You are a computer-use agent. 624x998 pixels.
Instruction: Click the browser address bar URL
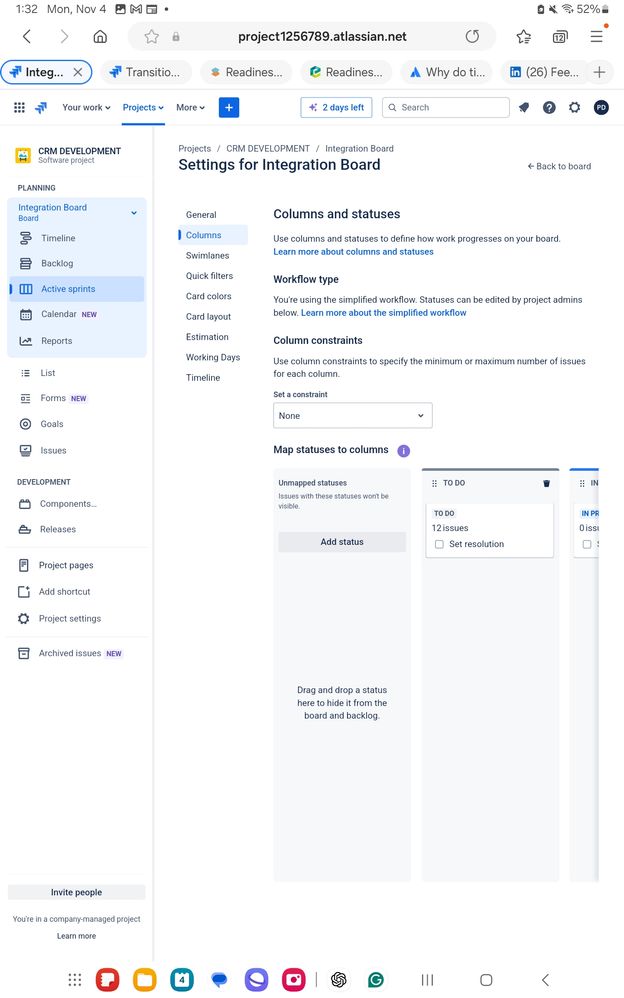pos(322,37)
